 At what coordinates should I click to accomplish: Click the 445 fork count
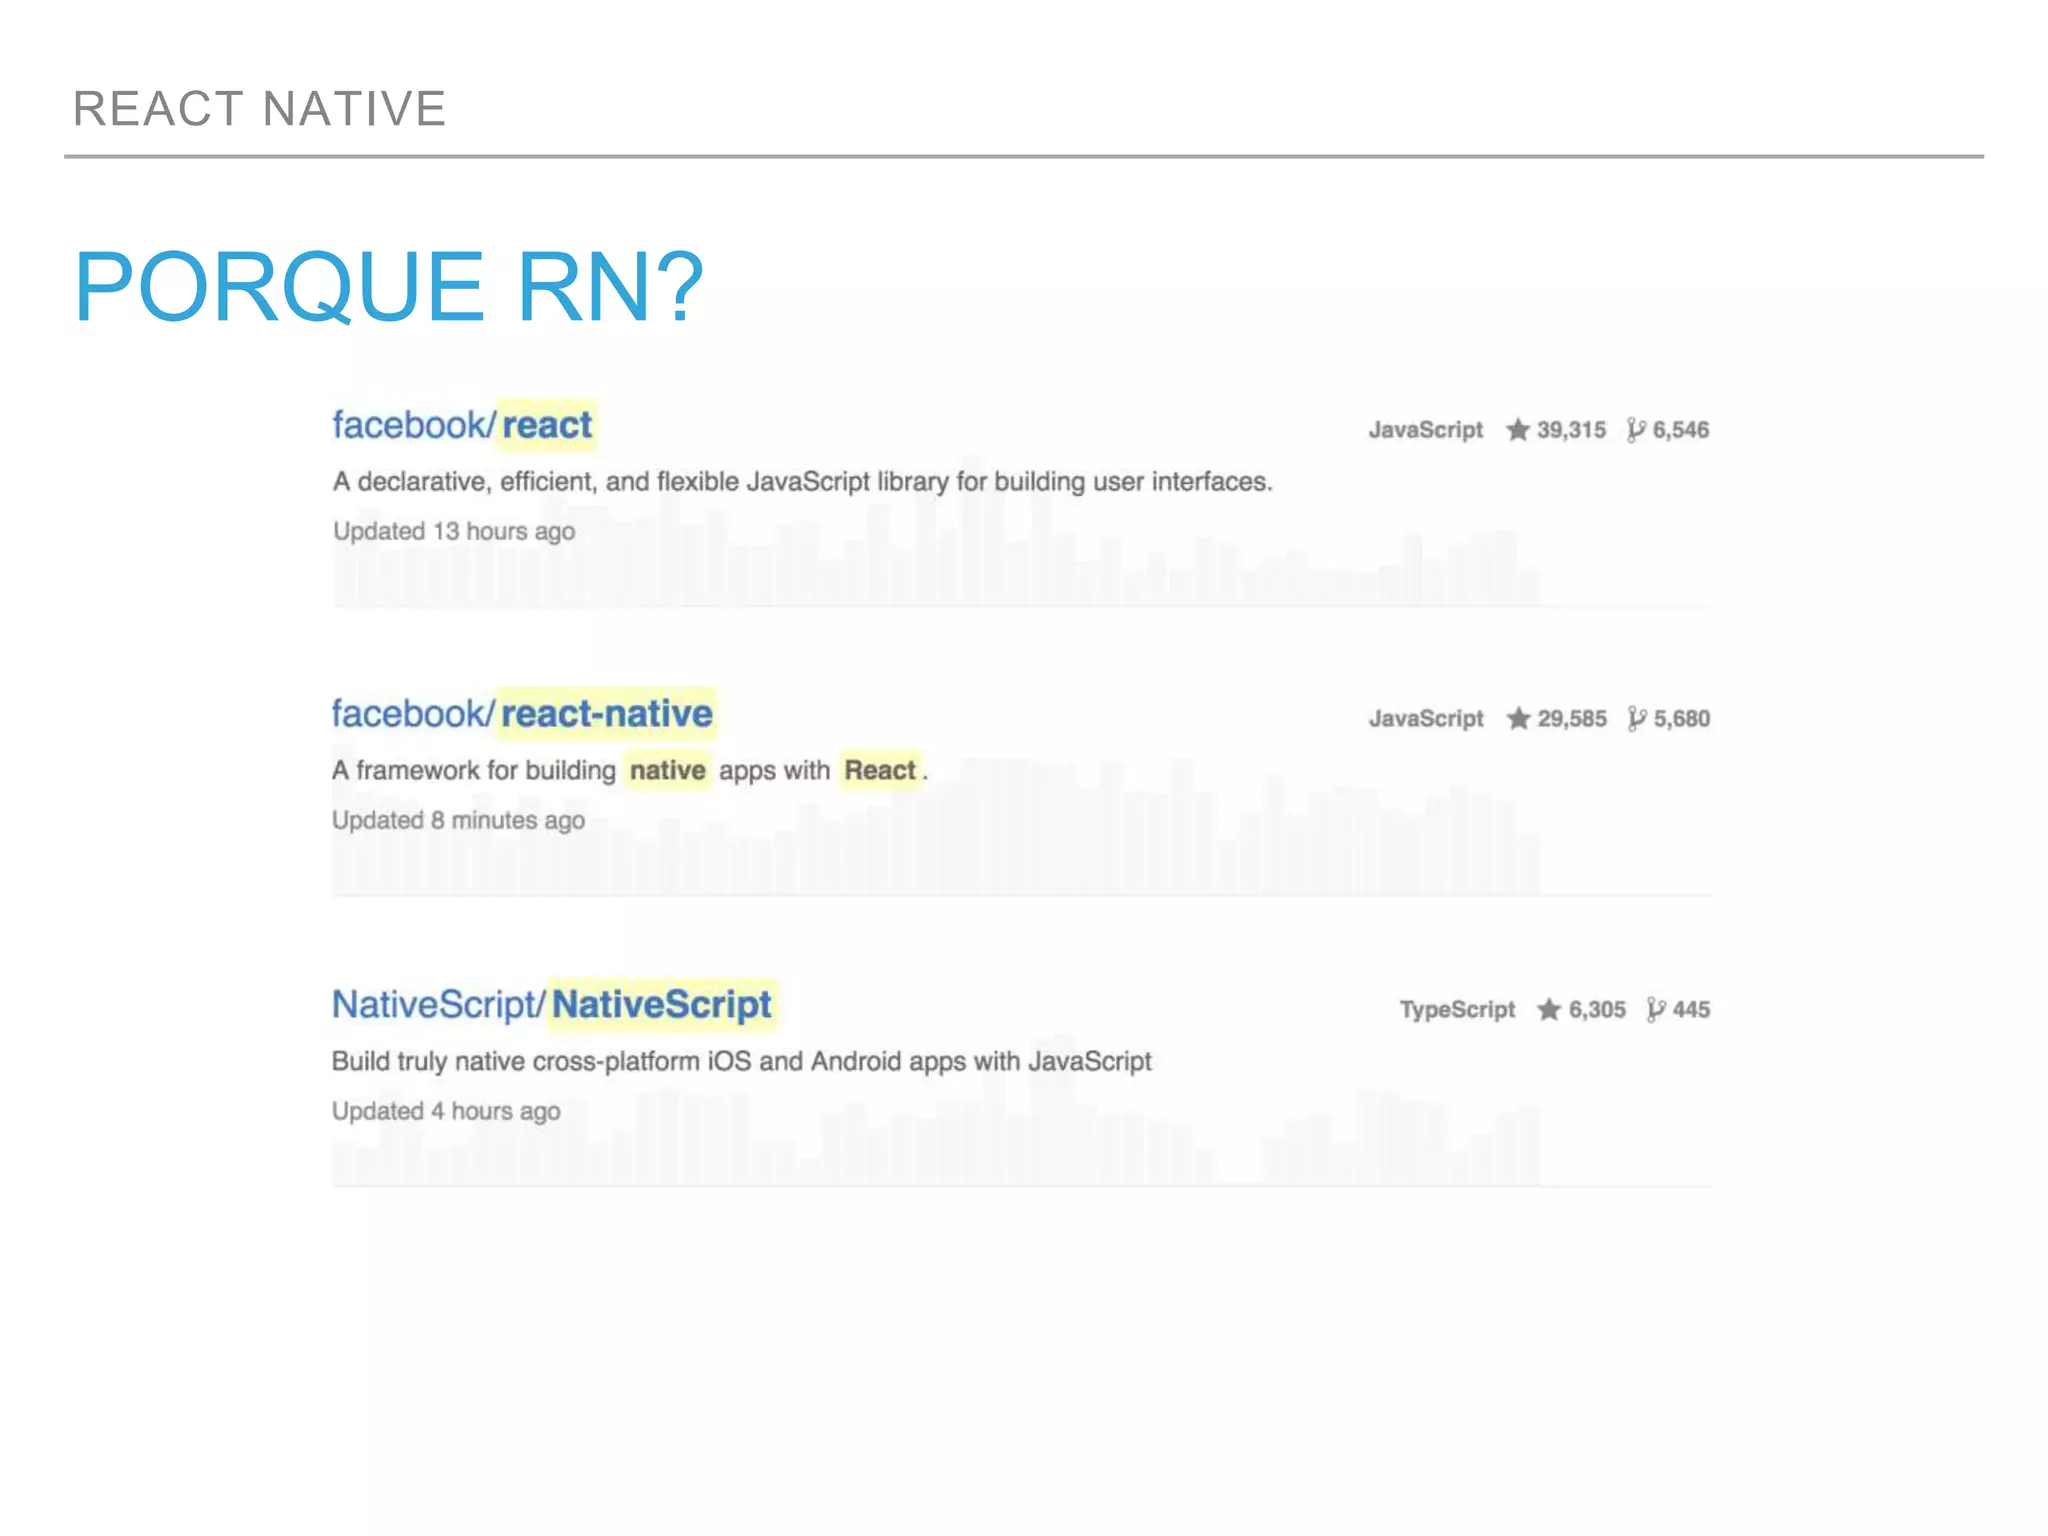click(1691, 1010)
